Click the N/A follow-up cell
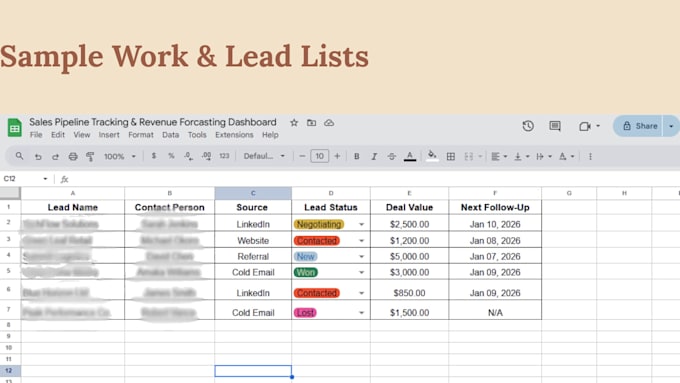 [x=495, y=313]
